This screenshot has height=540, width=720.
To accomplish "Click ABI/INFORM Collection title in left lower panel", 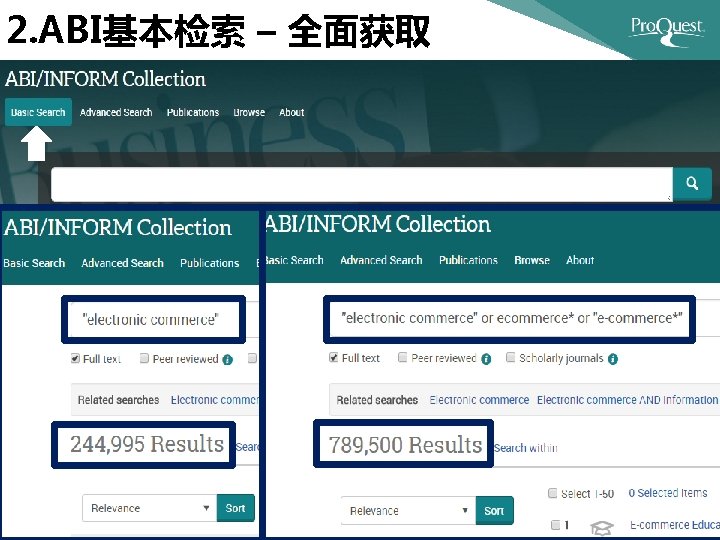I will tap(118, 228).
